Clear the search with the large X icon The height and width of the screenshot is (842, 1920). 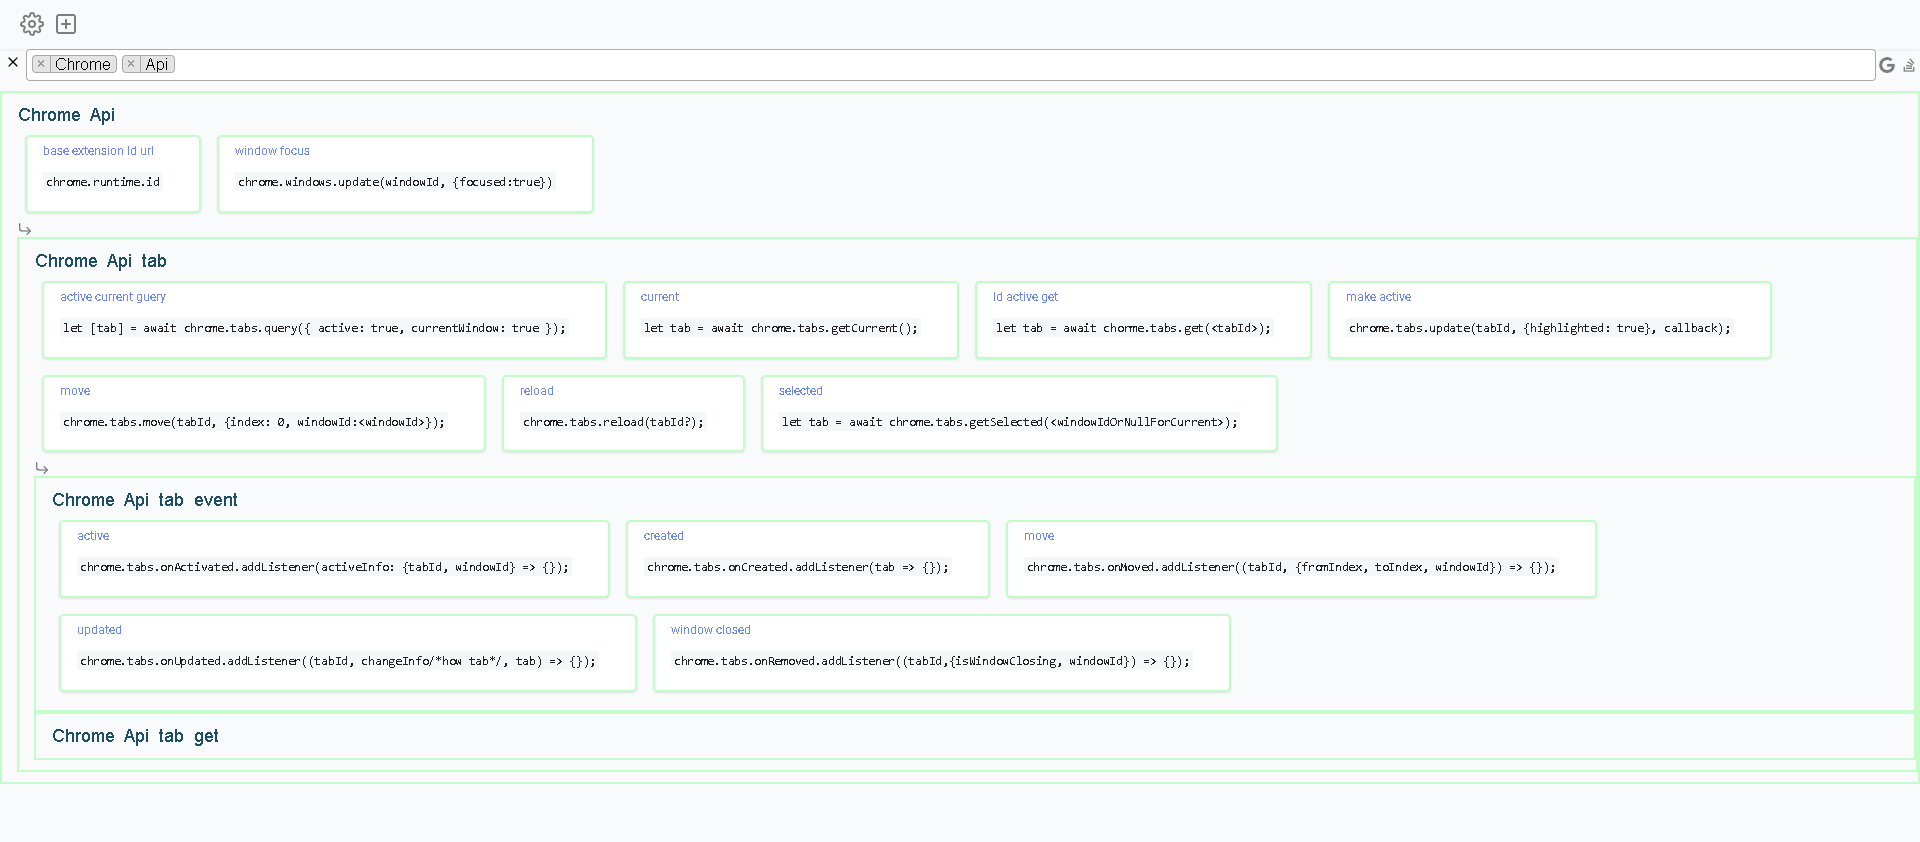(13, 62)
